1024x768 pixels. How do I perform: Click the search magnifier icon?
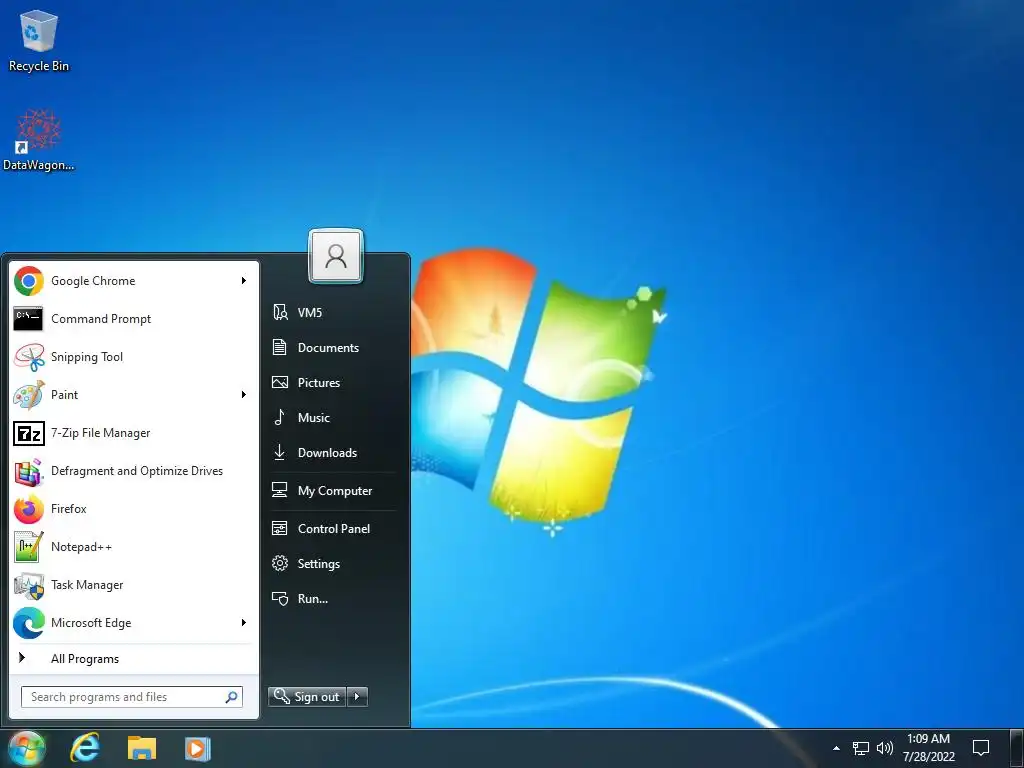coord(231,697)
